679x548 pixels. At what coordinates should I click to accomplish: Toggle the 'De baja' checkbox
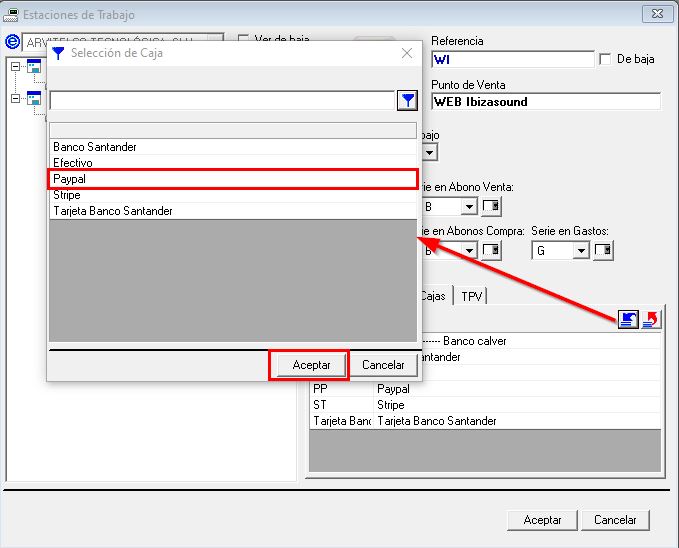[x=604, y=60]
